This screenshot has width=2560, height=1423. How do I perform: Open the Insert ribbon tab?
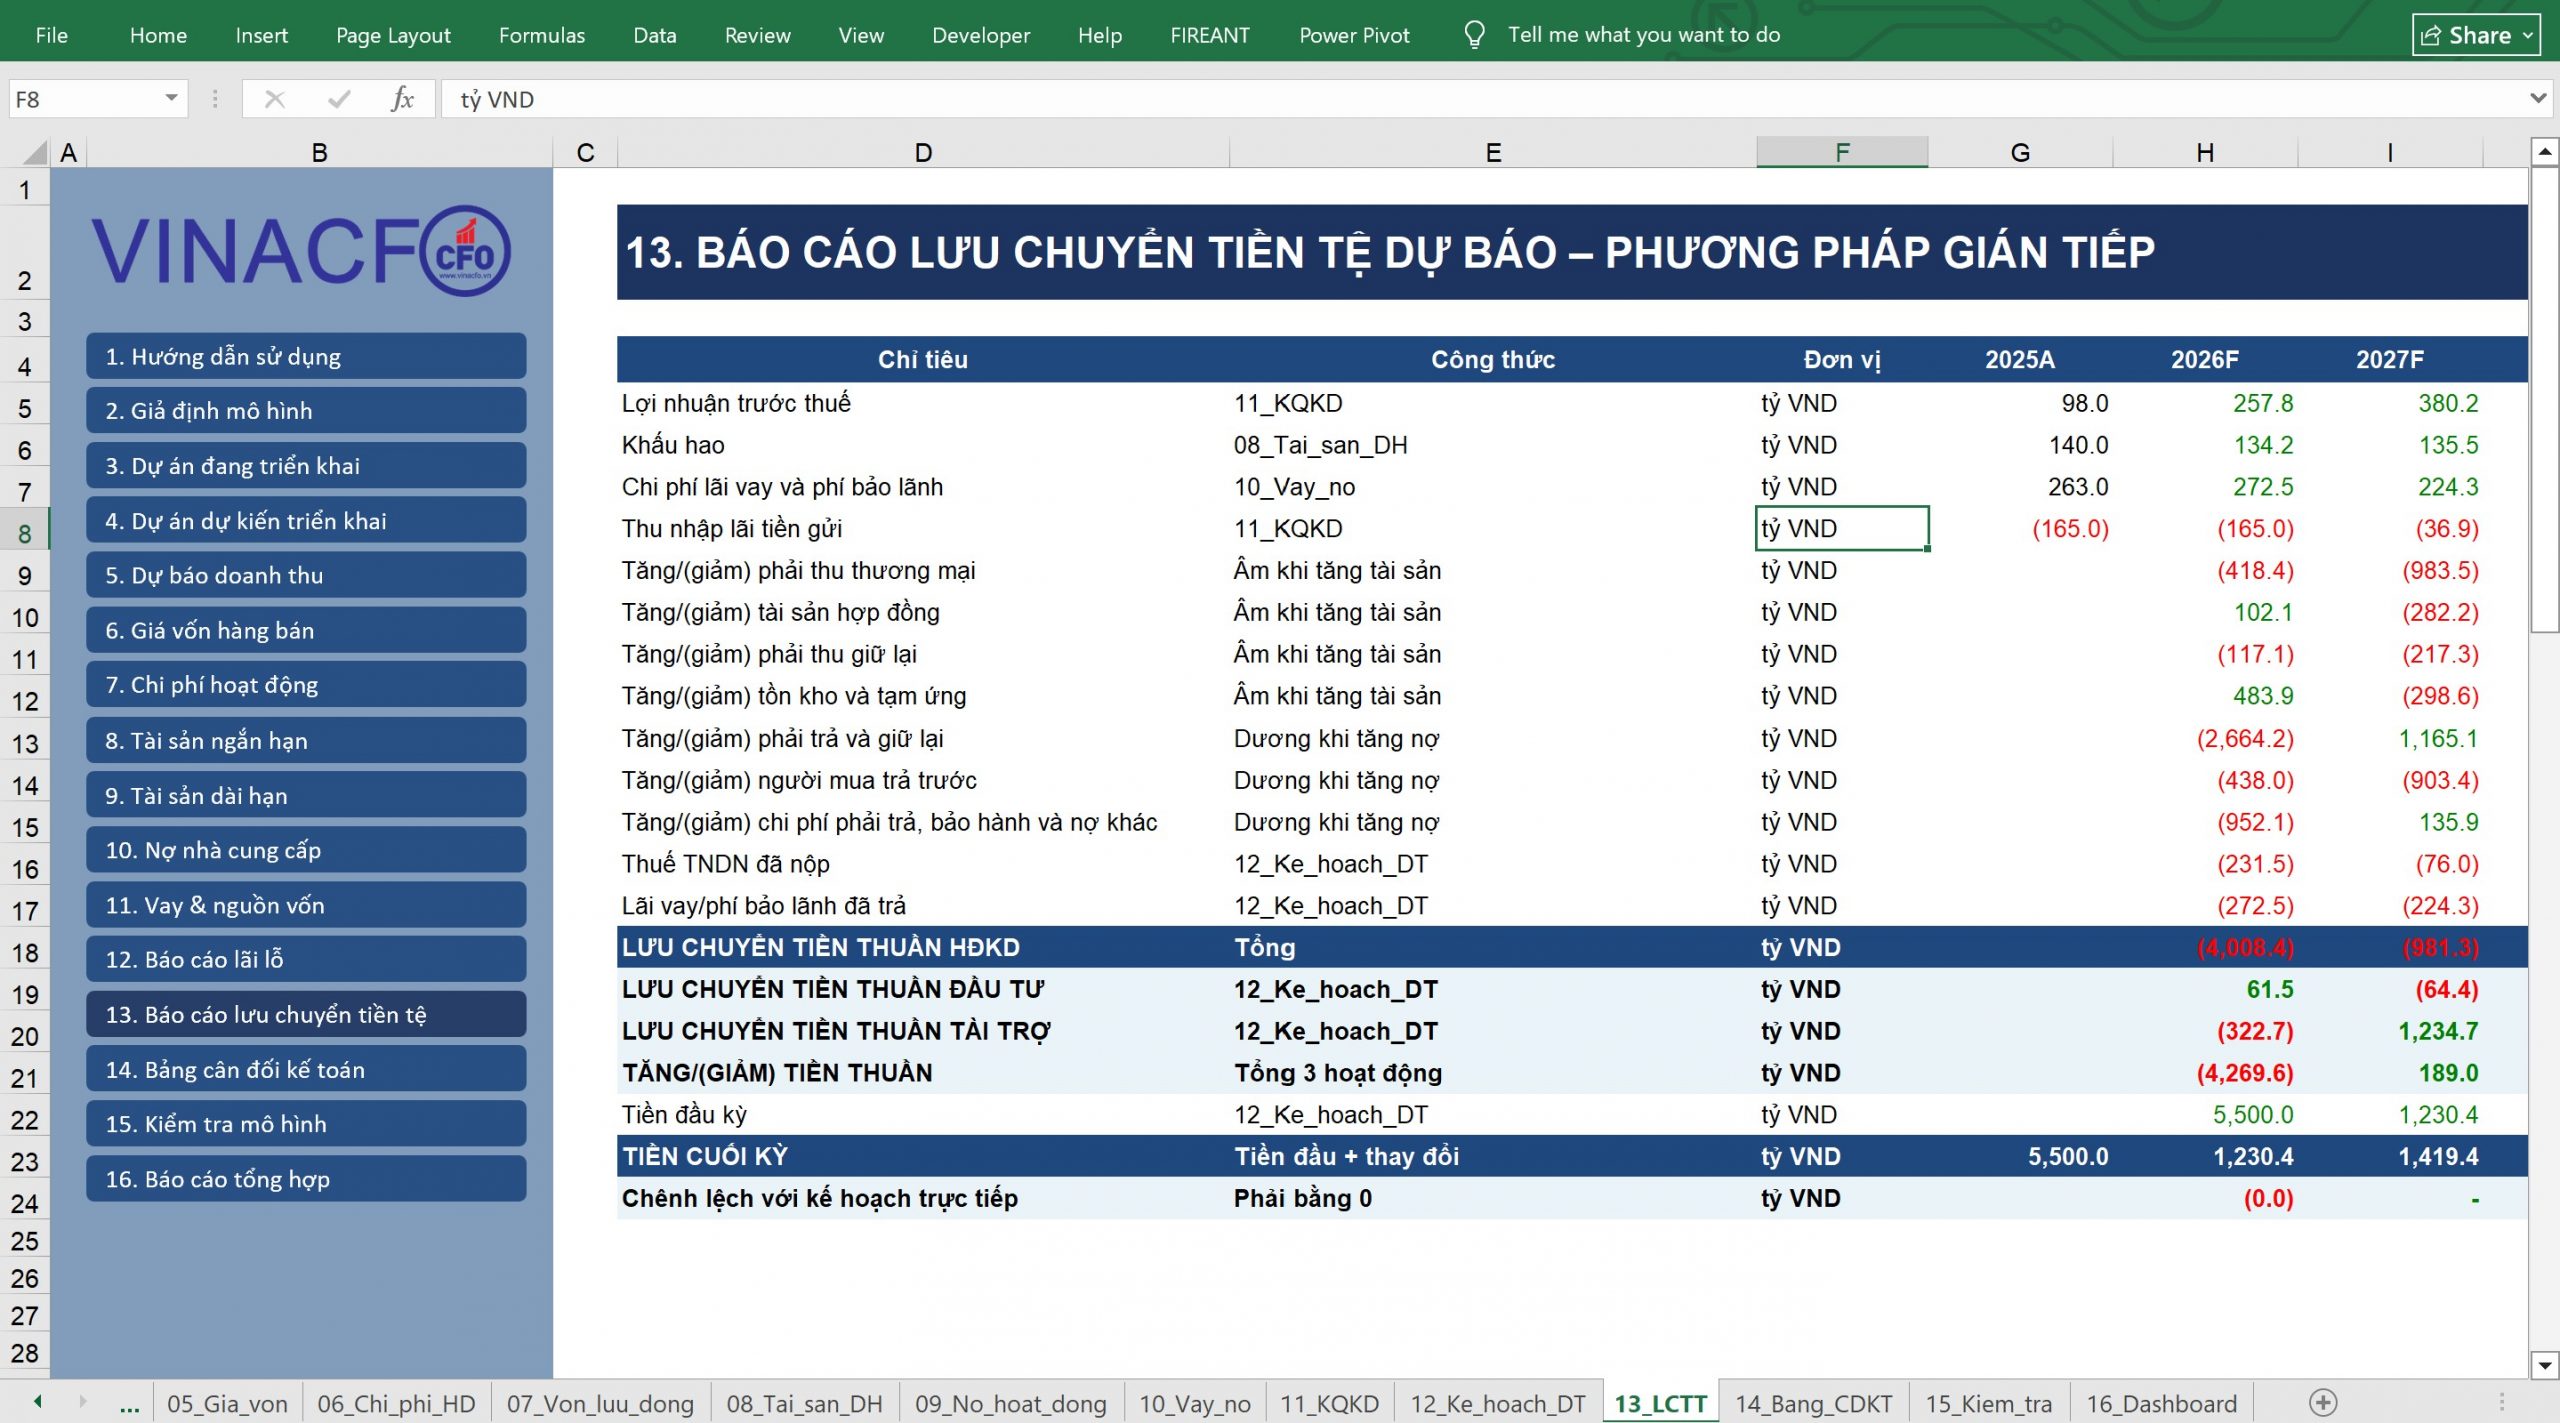tap(261, 35)
